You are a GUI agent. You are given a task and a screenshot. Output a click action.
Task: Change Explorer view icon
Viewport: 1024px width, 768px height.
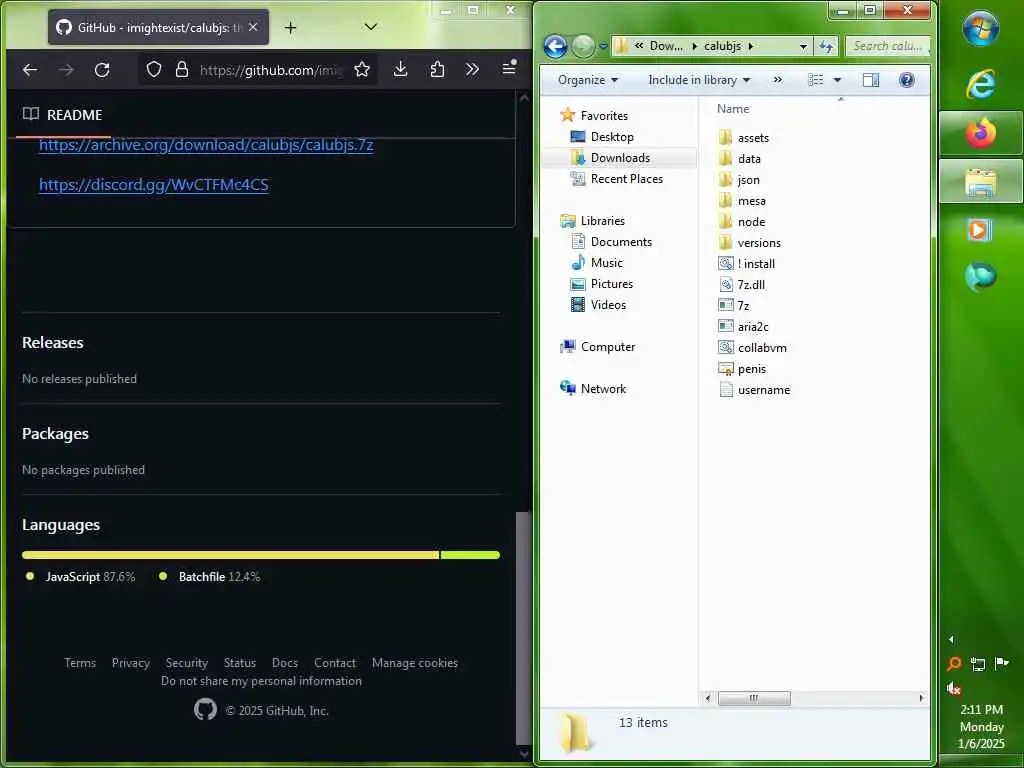[816, 80]
